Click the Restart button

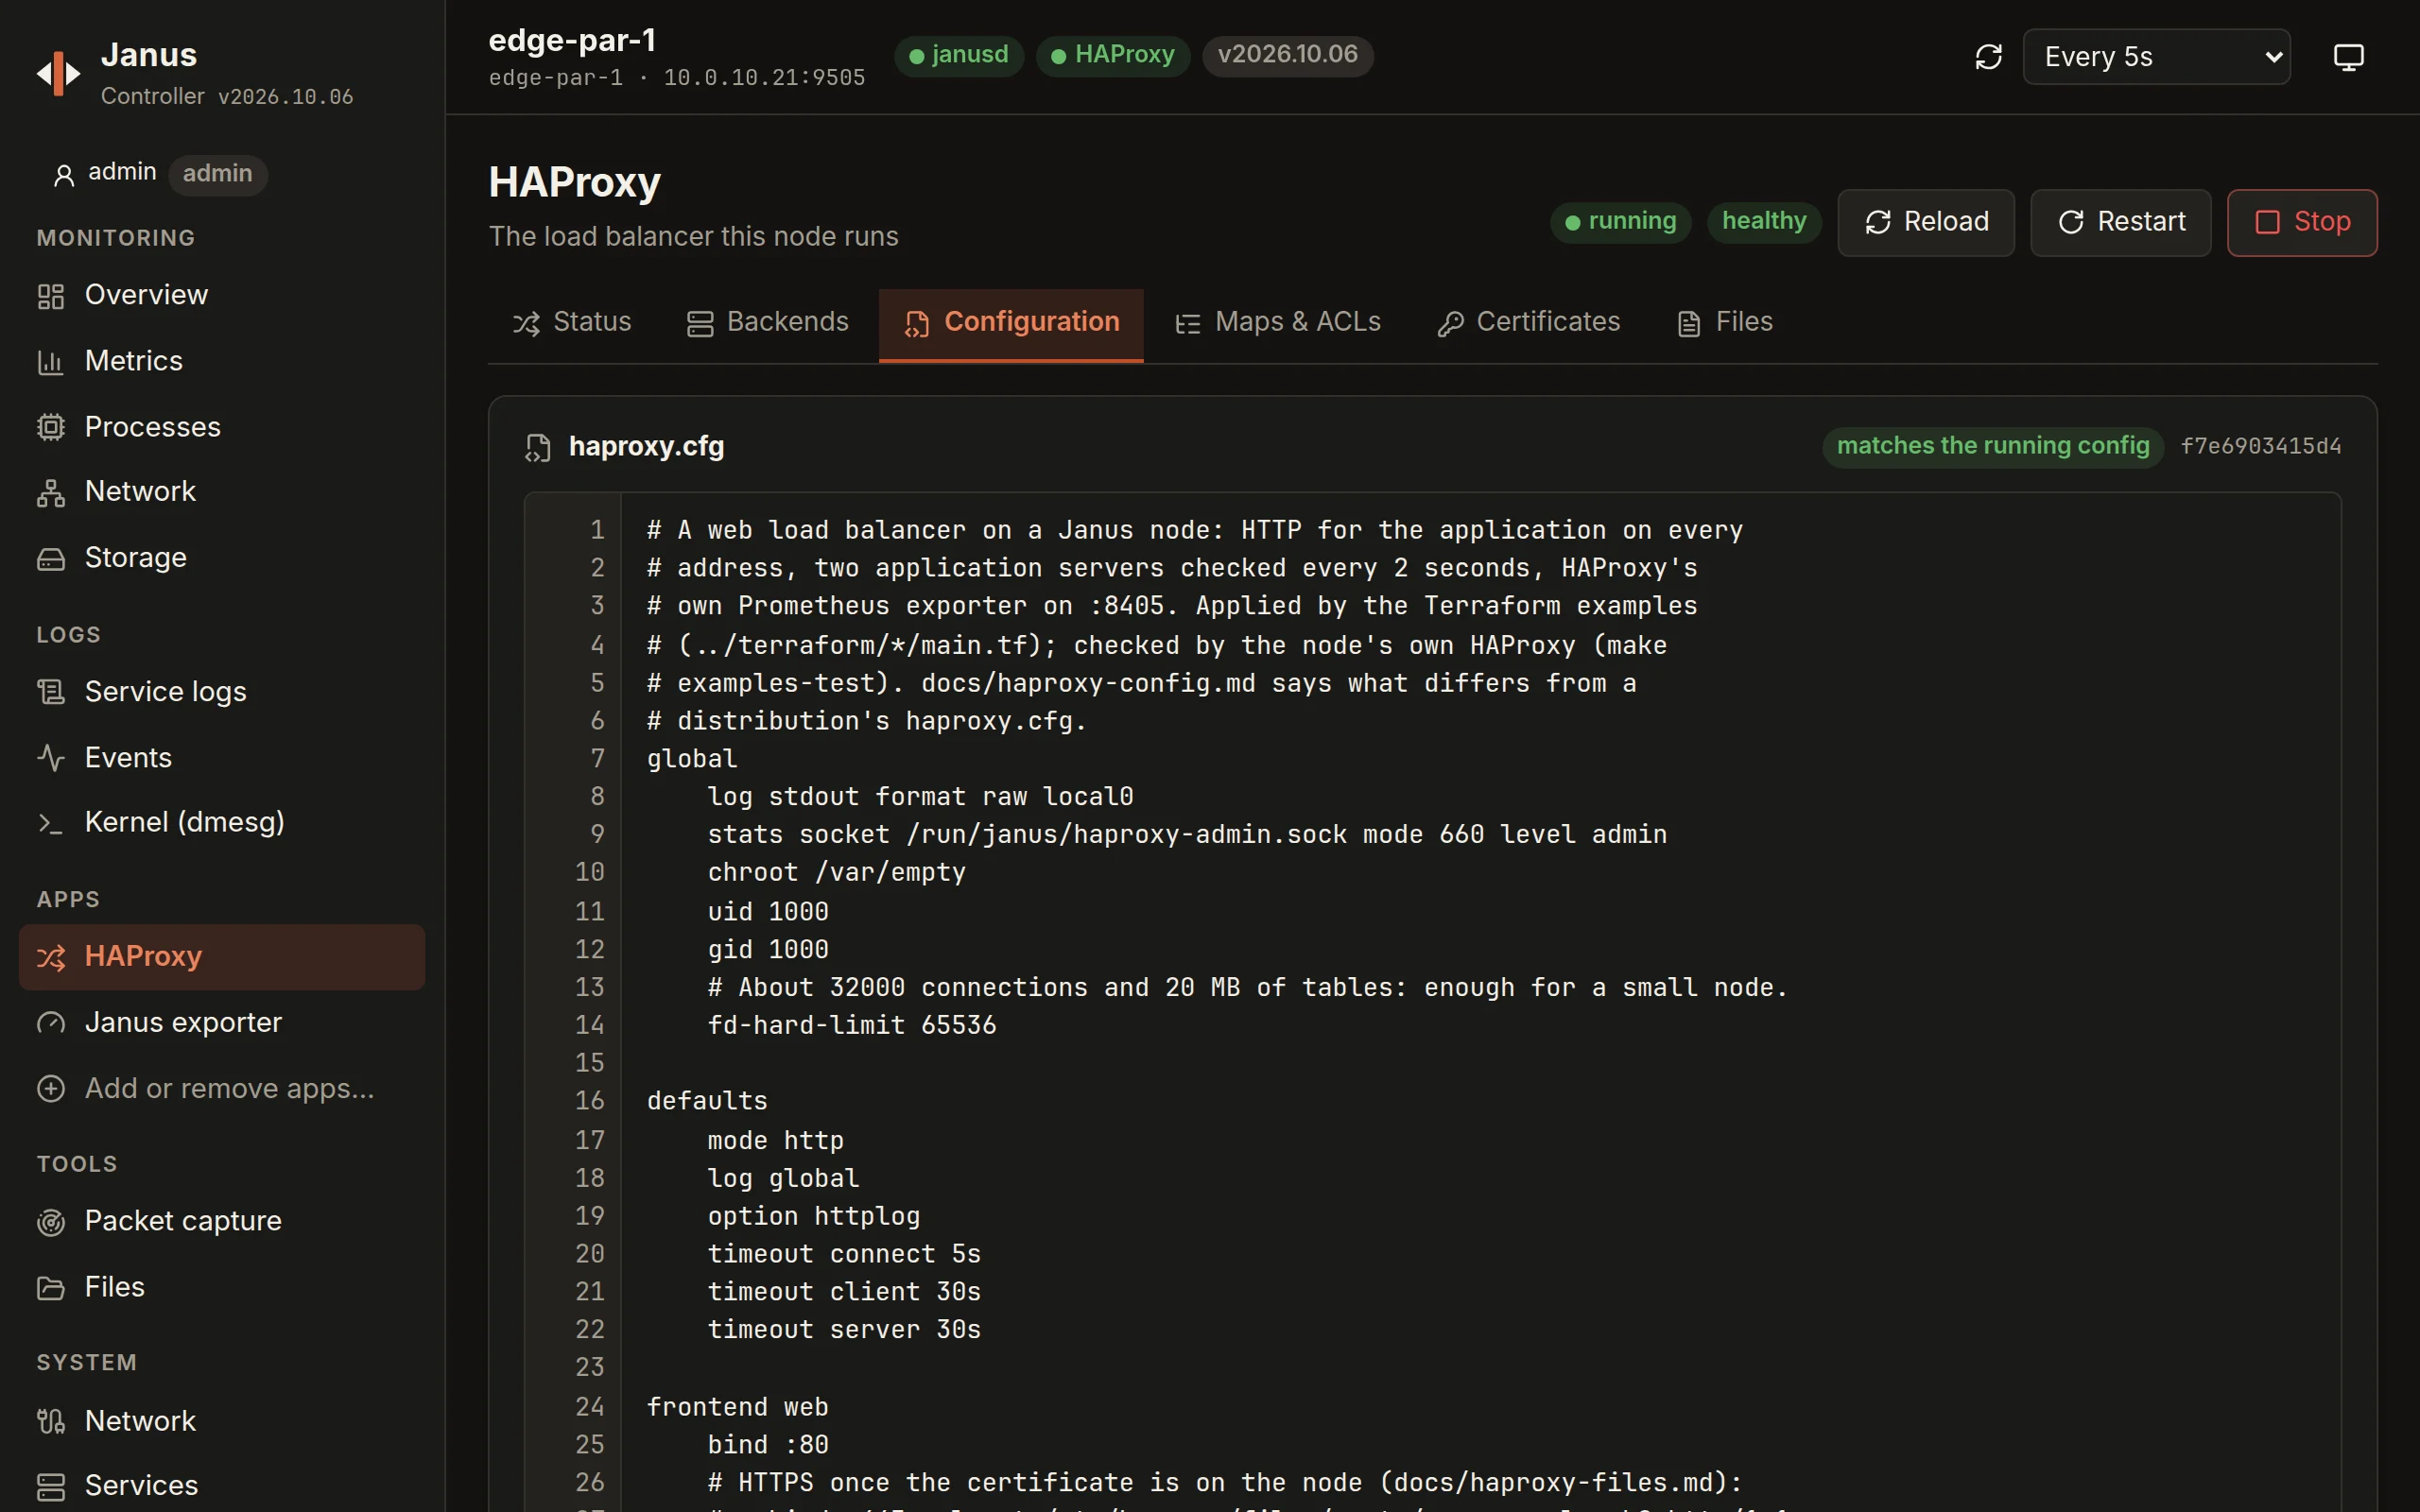[x=2121, y=223]
